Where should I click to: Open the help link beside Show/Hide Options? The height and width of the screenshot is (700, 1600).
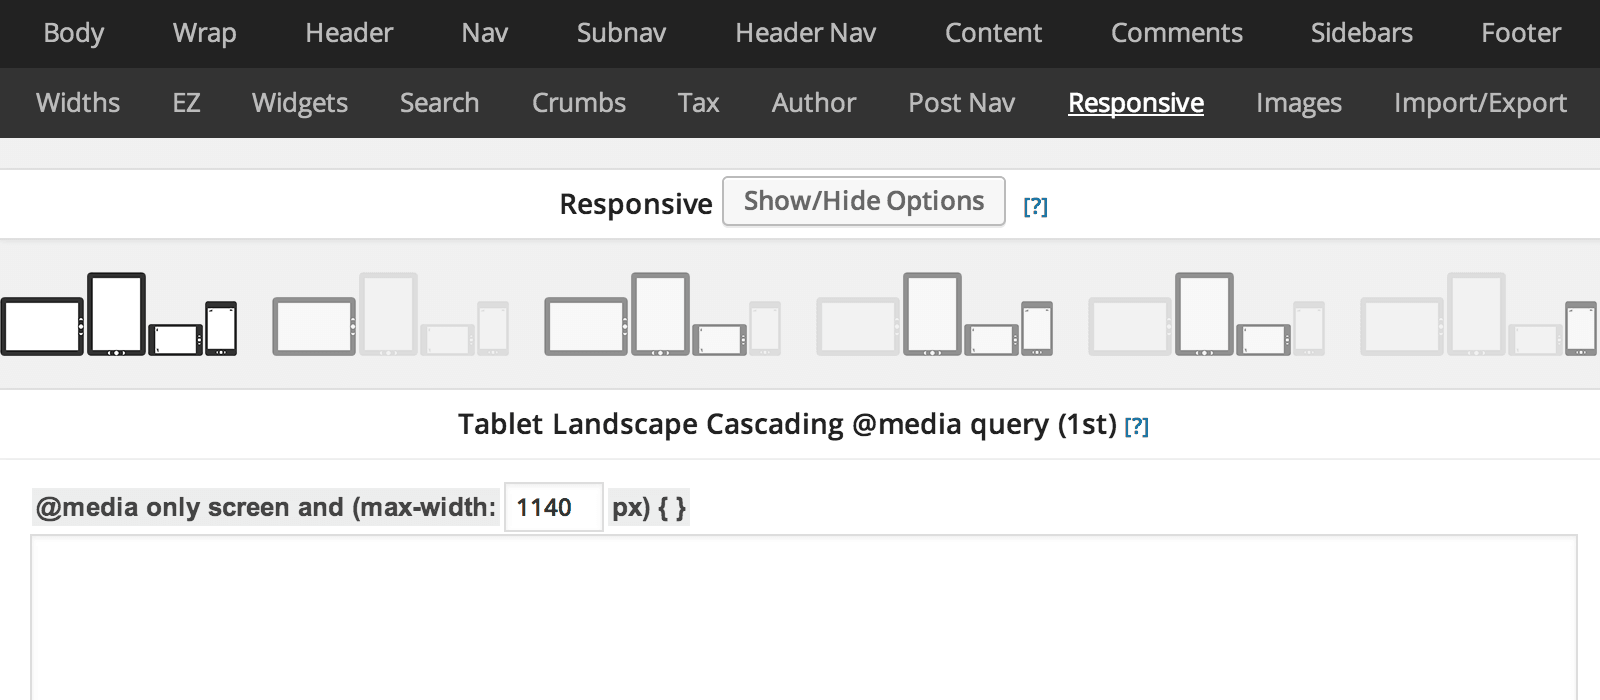click(x=1035, y=206)
